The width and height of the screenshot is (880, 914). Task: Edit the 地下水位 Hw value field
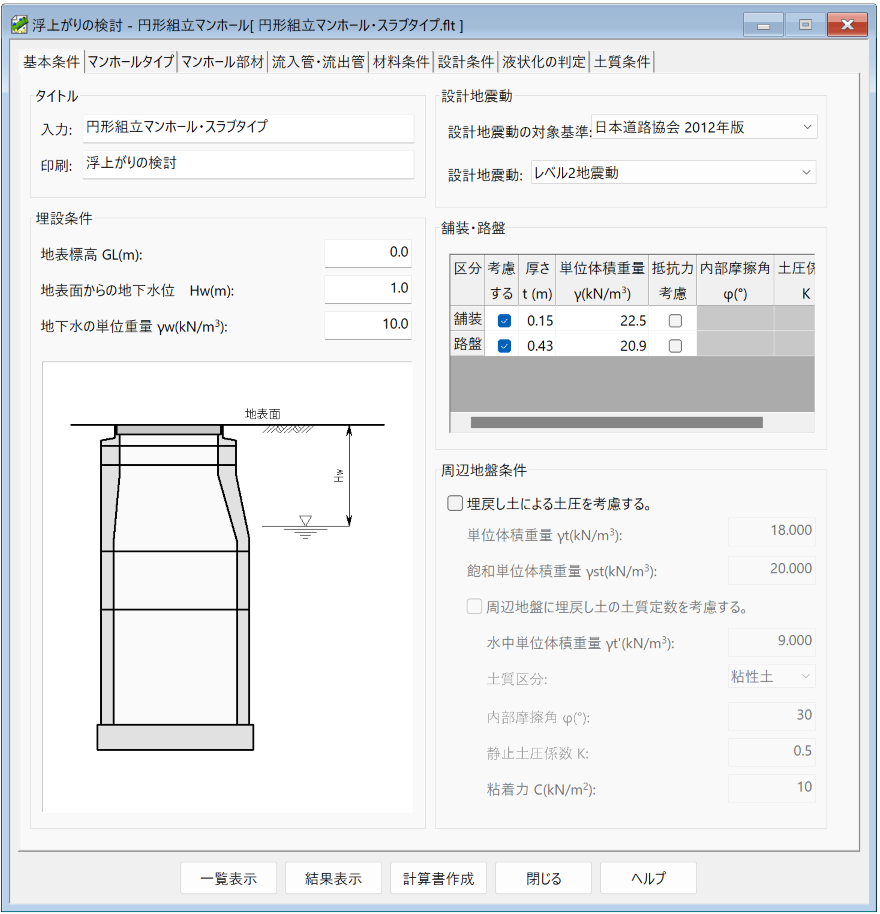click(368, 289)
